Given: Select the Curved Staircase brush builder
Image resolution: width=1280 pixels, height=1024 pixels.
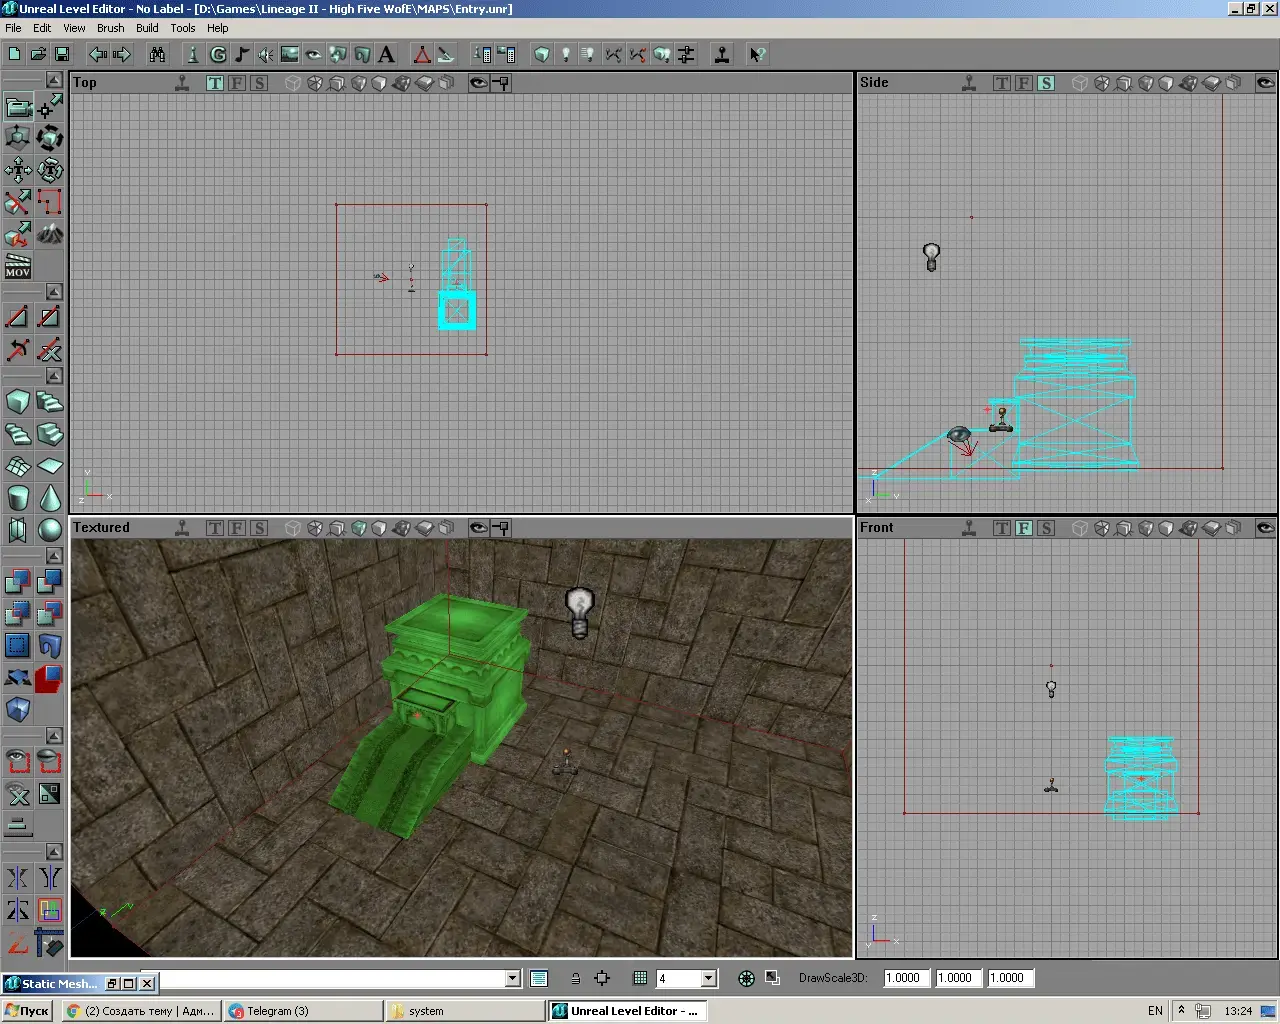Looking at the screenshot, I should pos(49,402).
